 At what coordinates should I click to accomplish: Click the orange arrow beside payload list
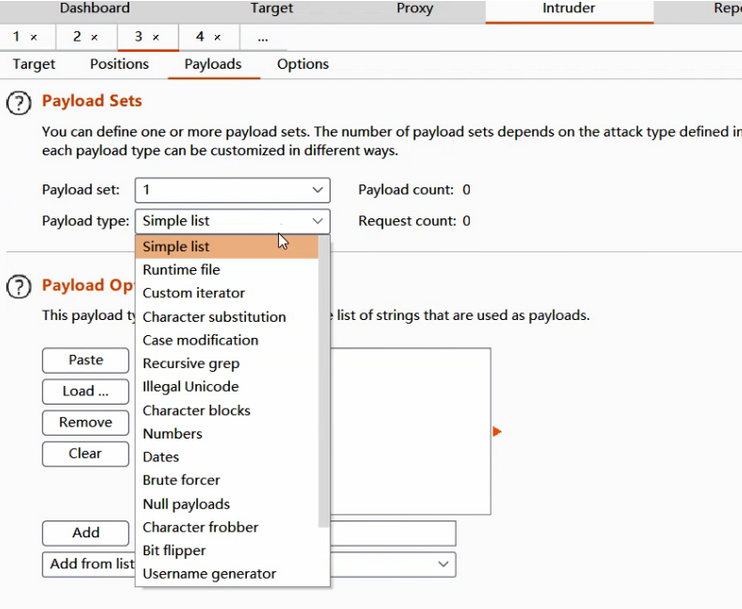click(497, 432)
